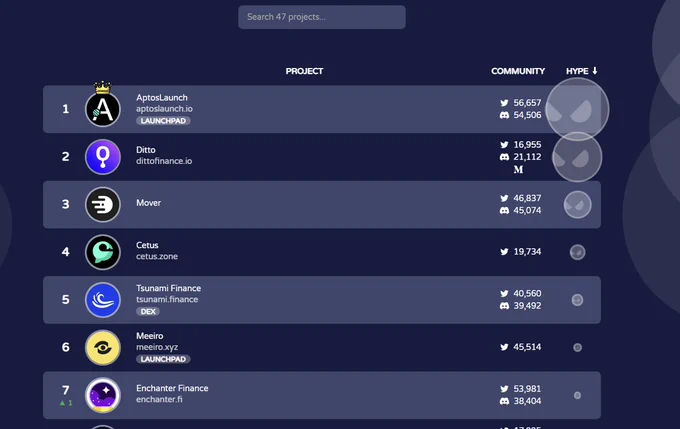Open Ditto's Medium icon
This screenshot has width=680, height=429.
click(x=518, y=170)
